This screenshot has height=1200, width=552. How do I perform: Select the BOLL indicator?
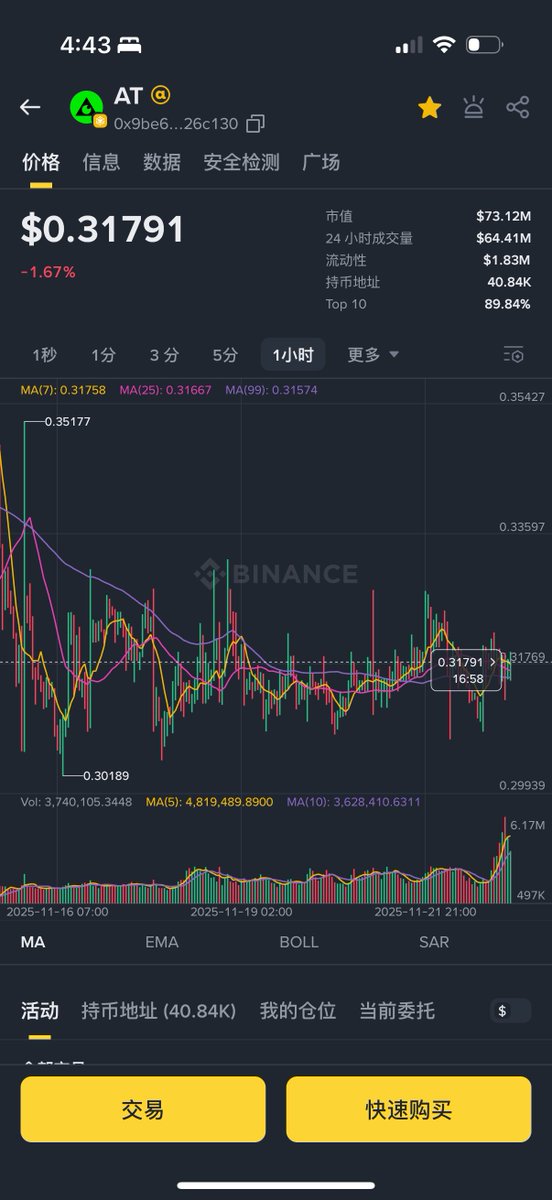pyautogui.click(x=299, y=942)
